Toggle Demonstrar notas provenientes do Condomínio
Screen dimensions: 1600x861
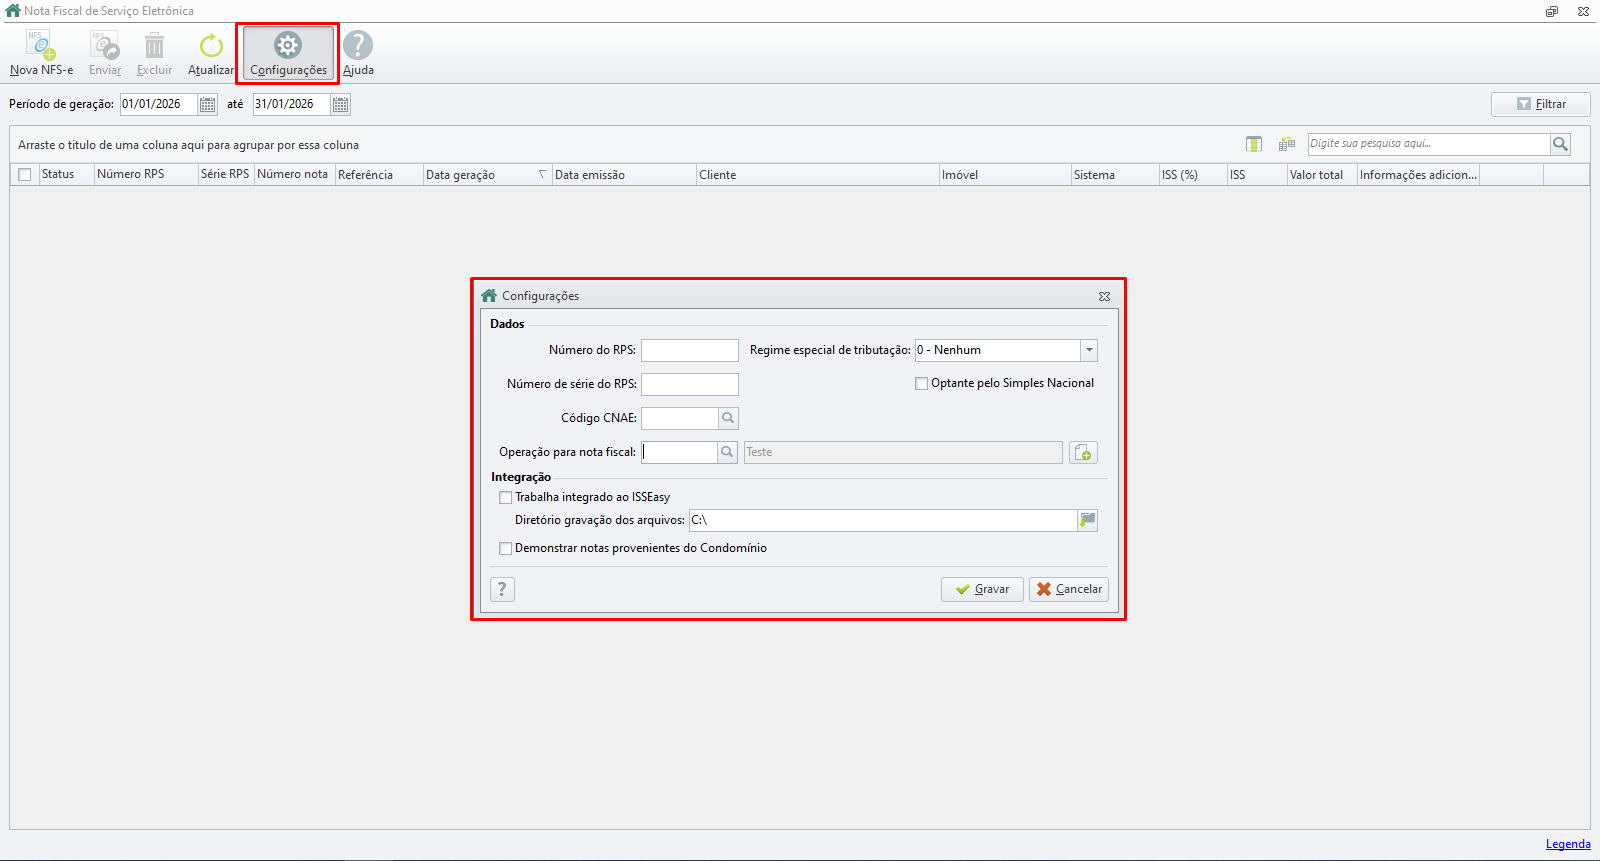[505, 548]
